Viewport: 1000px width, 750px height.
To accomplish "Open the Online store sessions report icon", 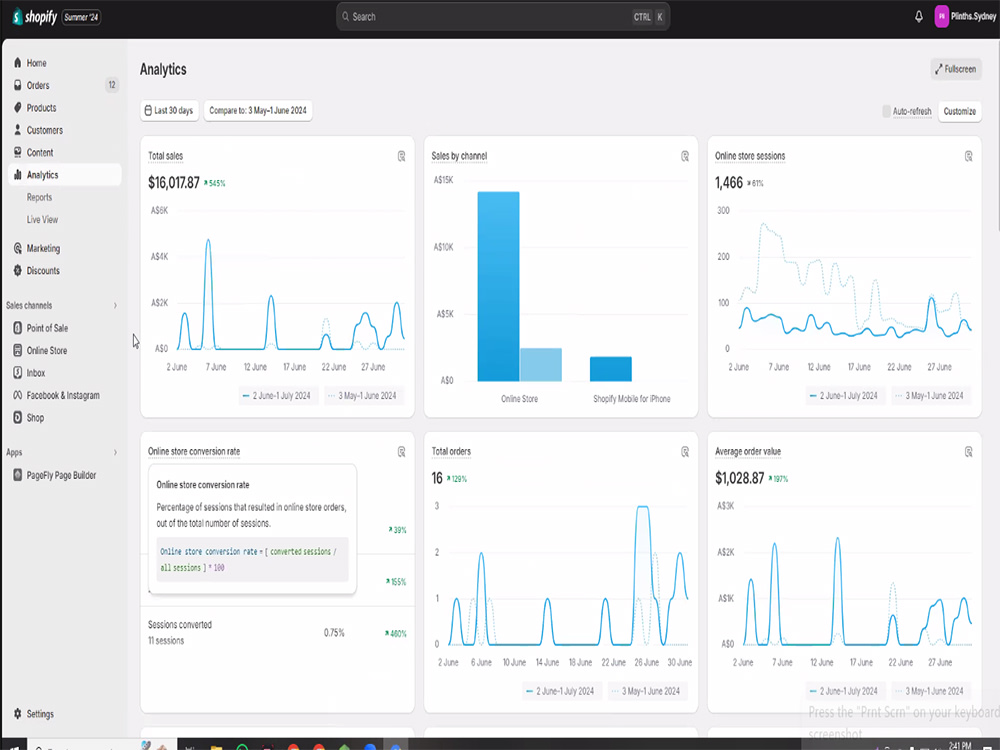I will point(968,156).
